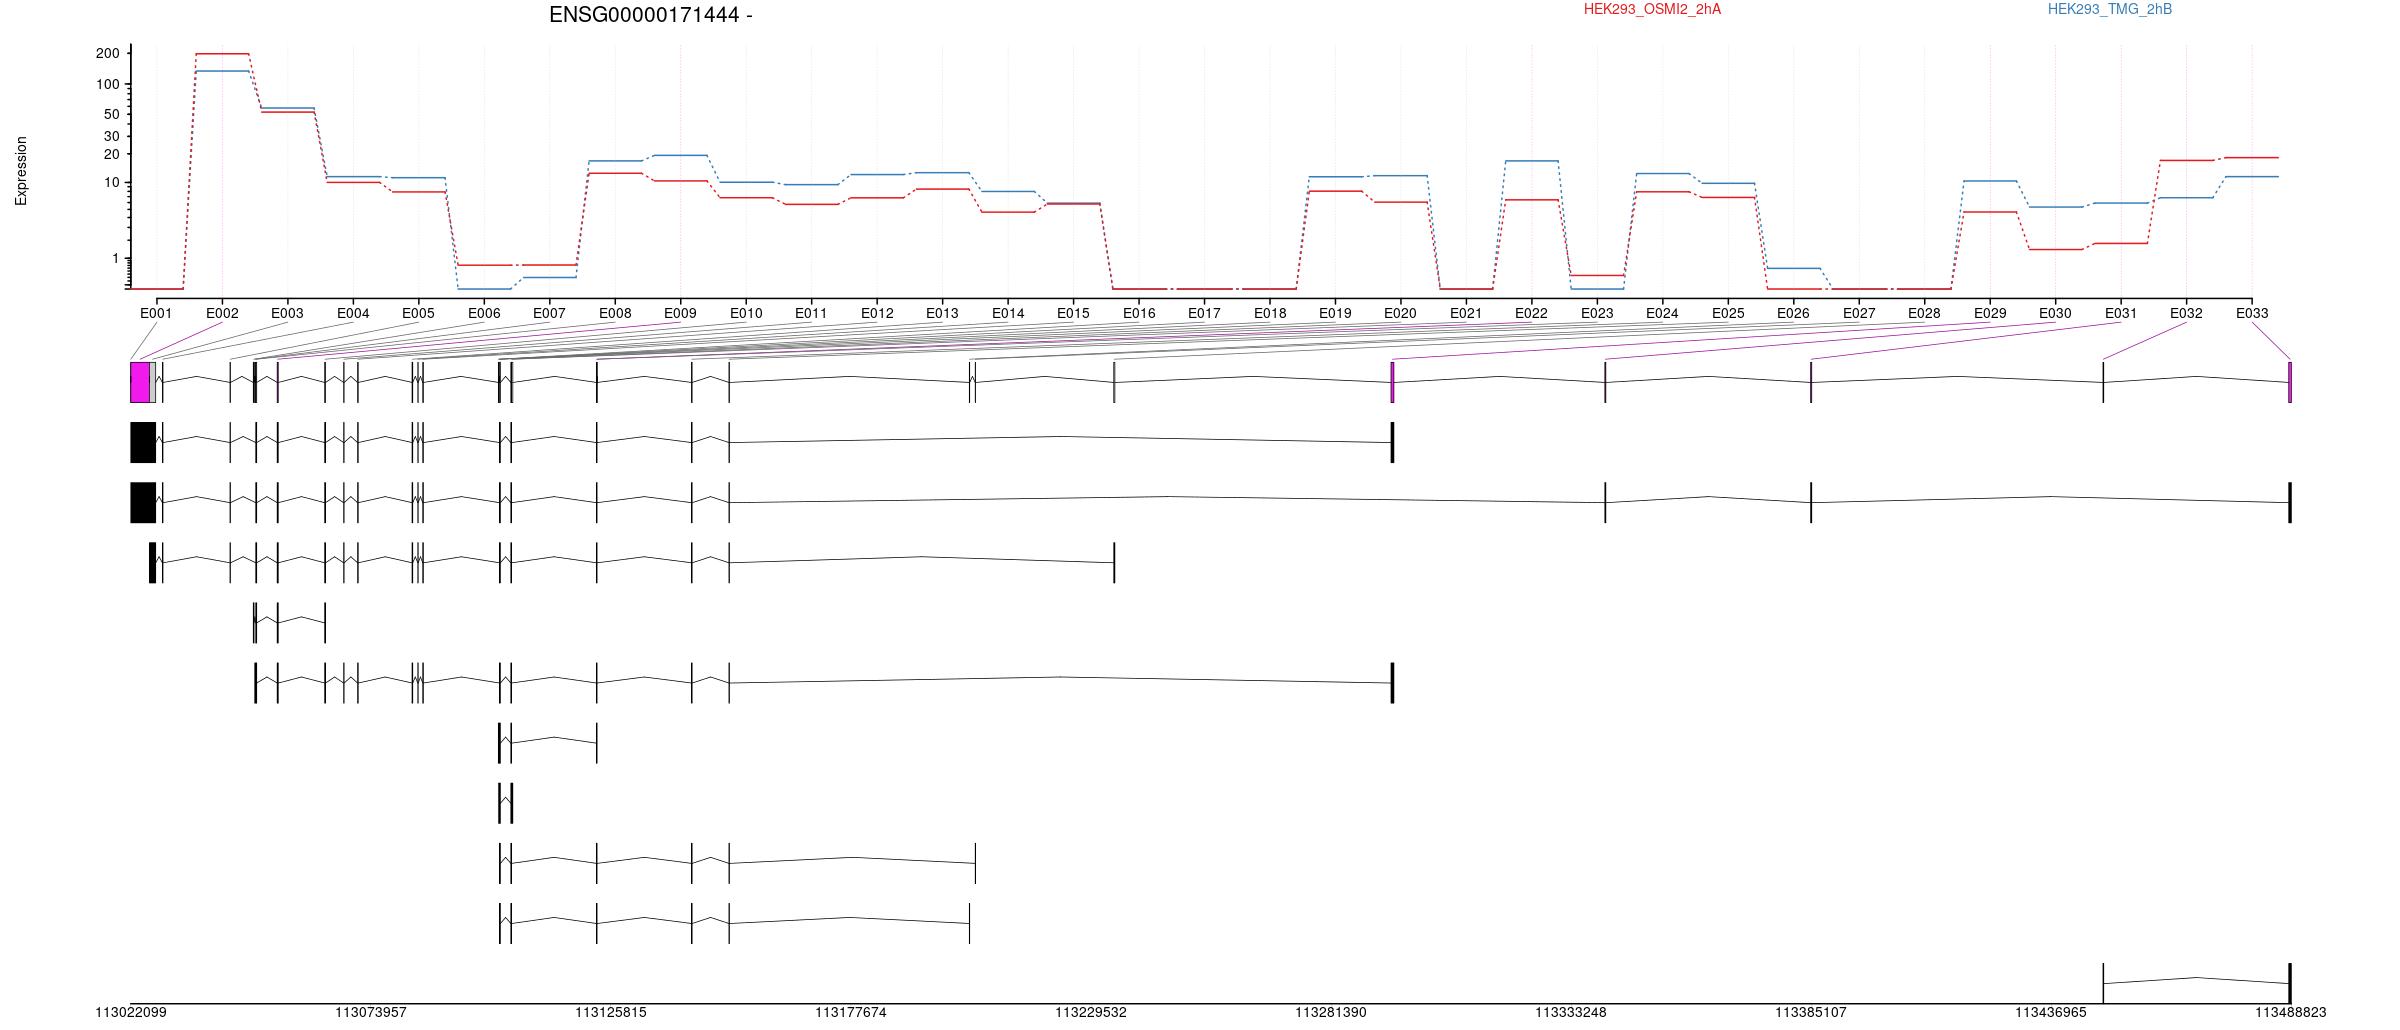Click genomic coordinate 113436965
The height and width of the screenshot is (1030, 2400).
2051,1013
